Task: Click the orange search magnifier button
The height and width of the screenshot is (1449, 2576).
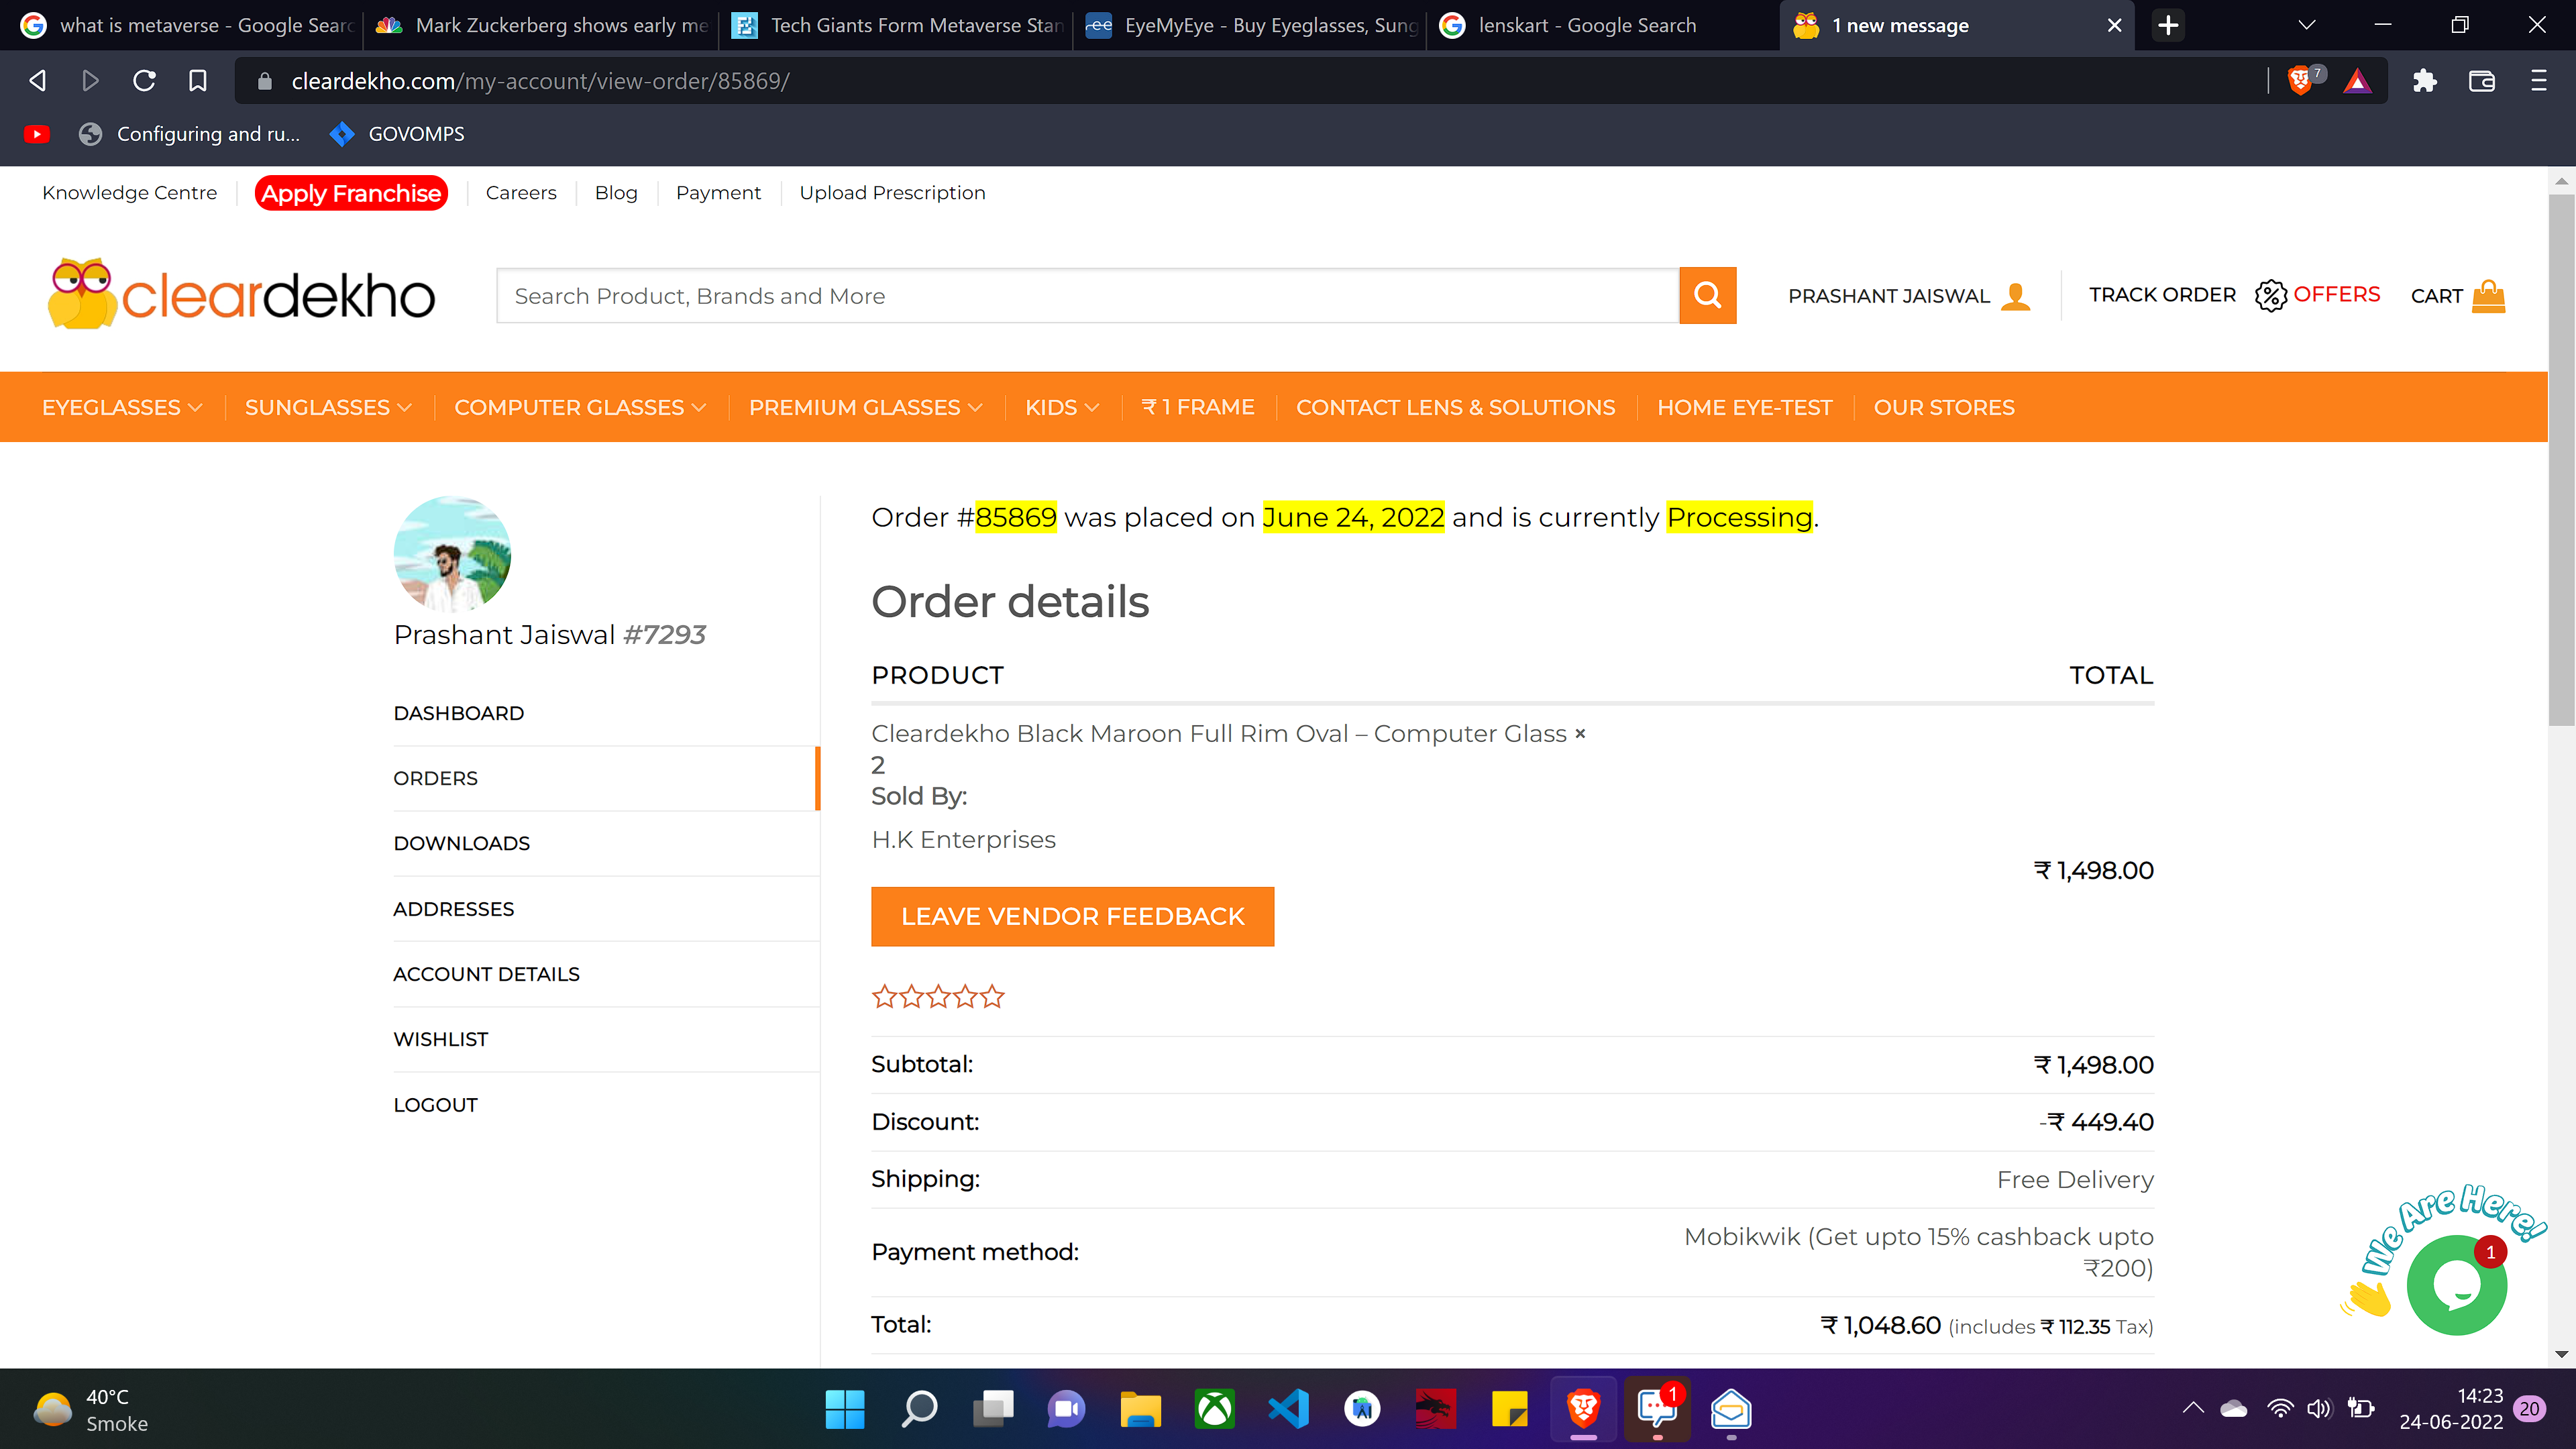Action: click(x=1707, y=295)
